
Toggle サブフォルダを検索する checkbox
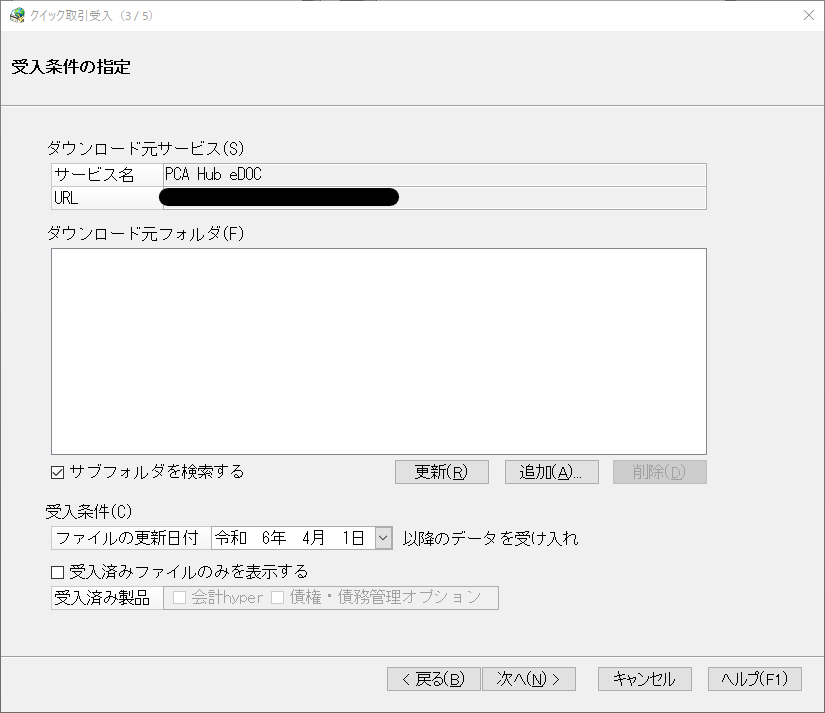click(57, 472)
